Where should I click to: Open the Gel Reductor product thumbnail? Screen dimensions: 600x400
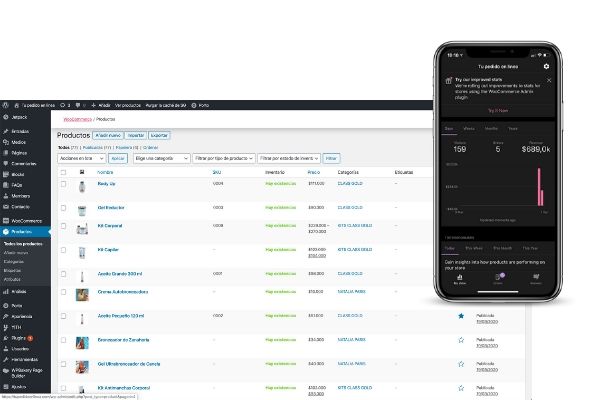[x=81, y=207]
